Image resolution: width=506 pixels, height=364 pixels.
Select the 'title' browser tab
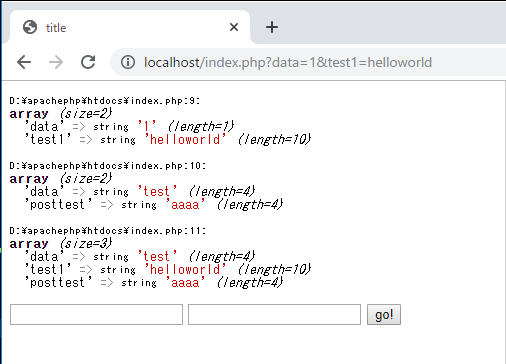(130, 27)
